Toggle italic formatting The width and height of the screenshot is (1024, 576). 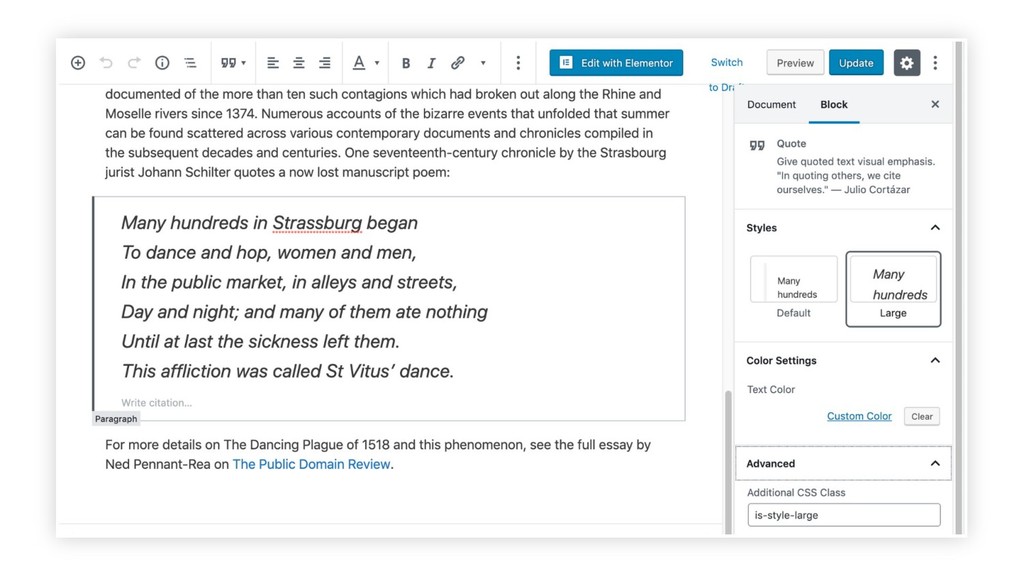click(431, 63)
